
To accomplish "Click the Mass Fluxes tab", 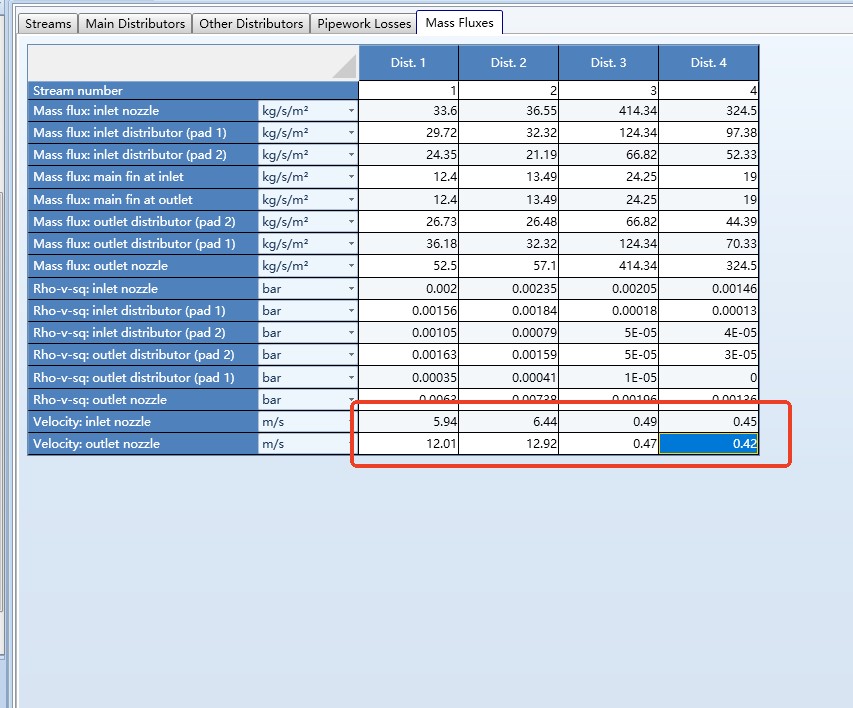I will tap(459, 22).
